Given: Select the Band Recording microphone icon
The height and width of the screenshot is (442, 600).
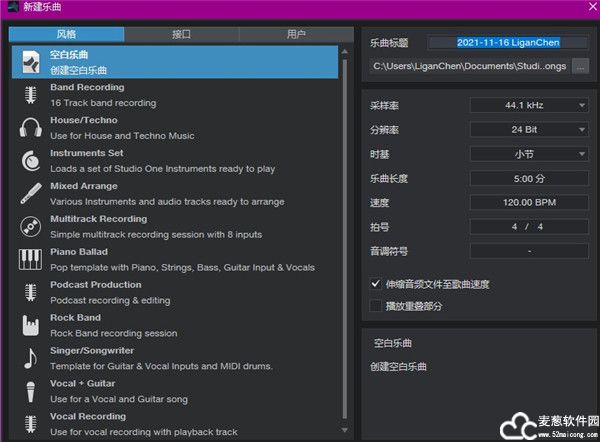Looking at the screenshot, I should point(30,95).
